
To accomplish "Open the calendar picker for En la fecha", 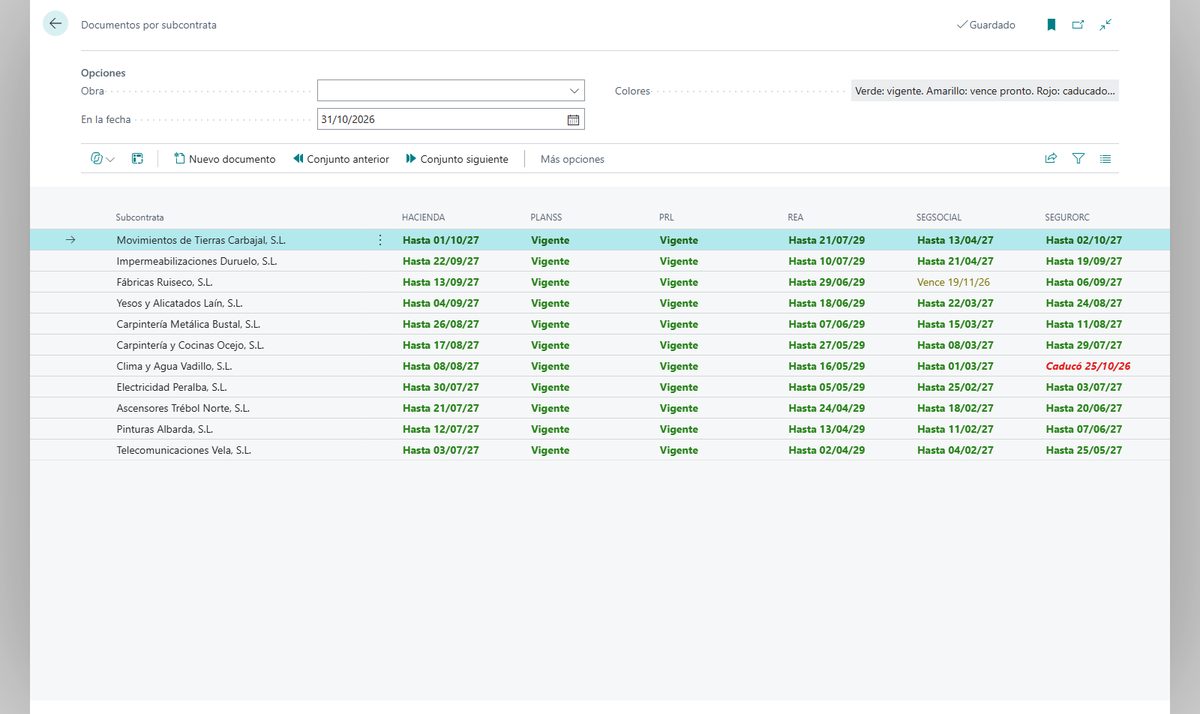I will coord(573,119).
